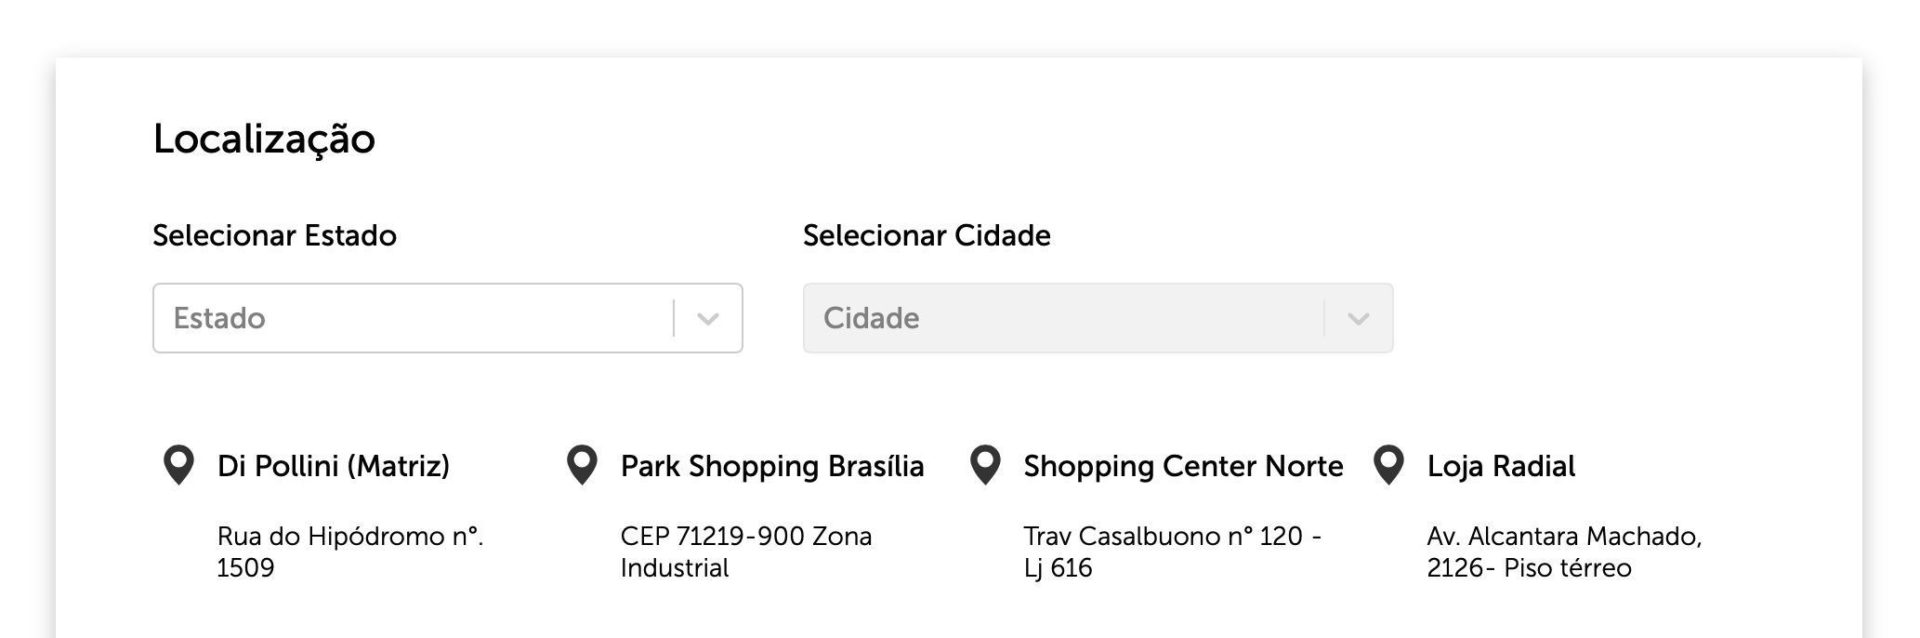This screenshot has height=638, width=1920.
Task: Click the map pin beside Park Shopping Brasília
Action: pyautogui.click(x=582, y=465)
